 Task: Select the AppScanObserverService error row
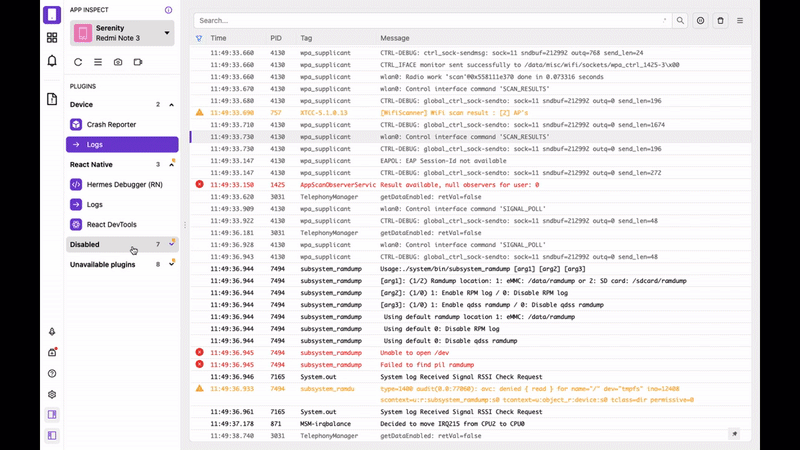470,185
